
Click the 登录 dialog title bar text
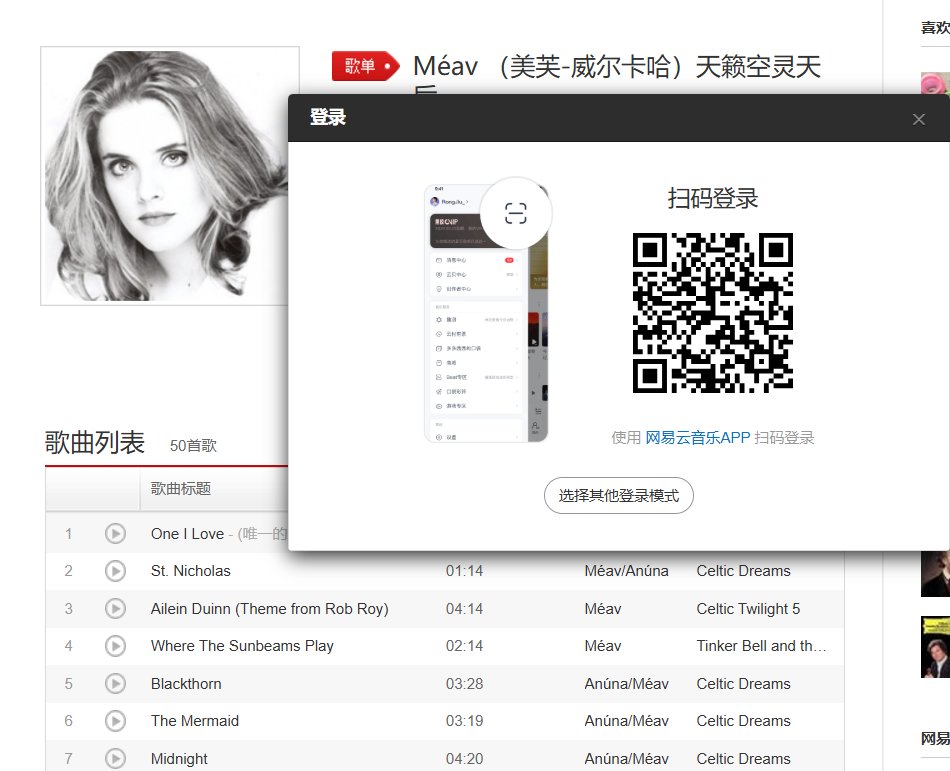[x=328, y=117]
